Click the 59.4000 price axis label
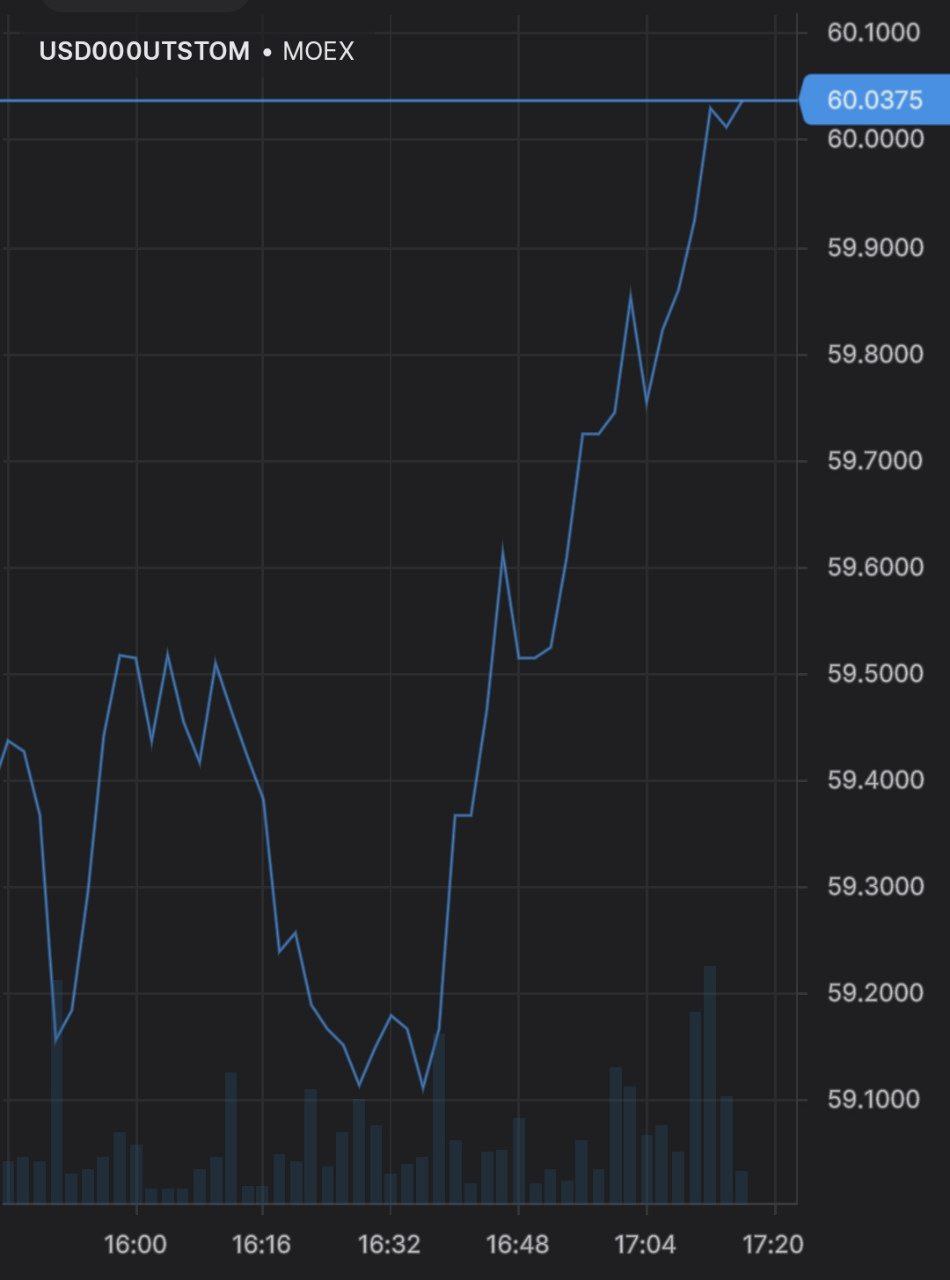Screen dimensions: 950x1280 coord(874,779)
